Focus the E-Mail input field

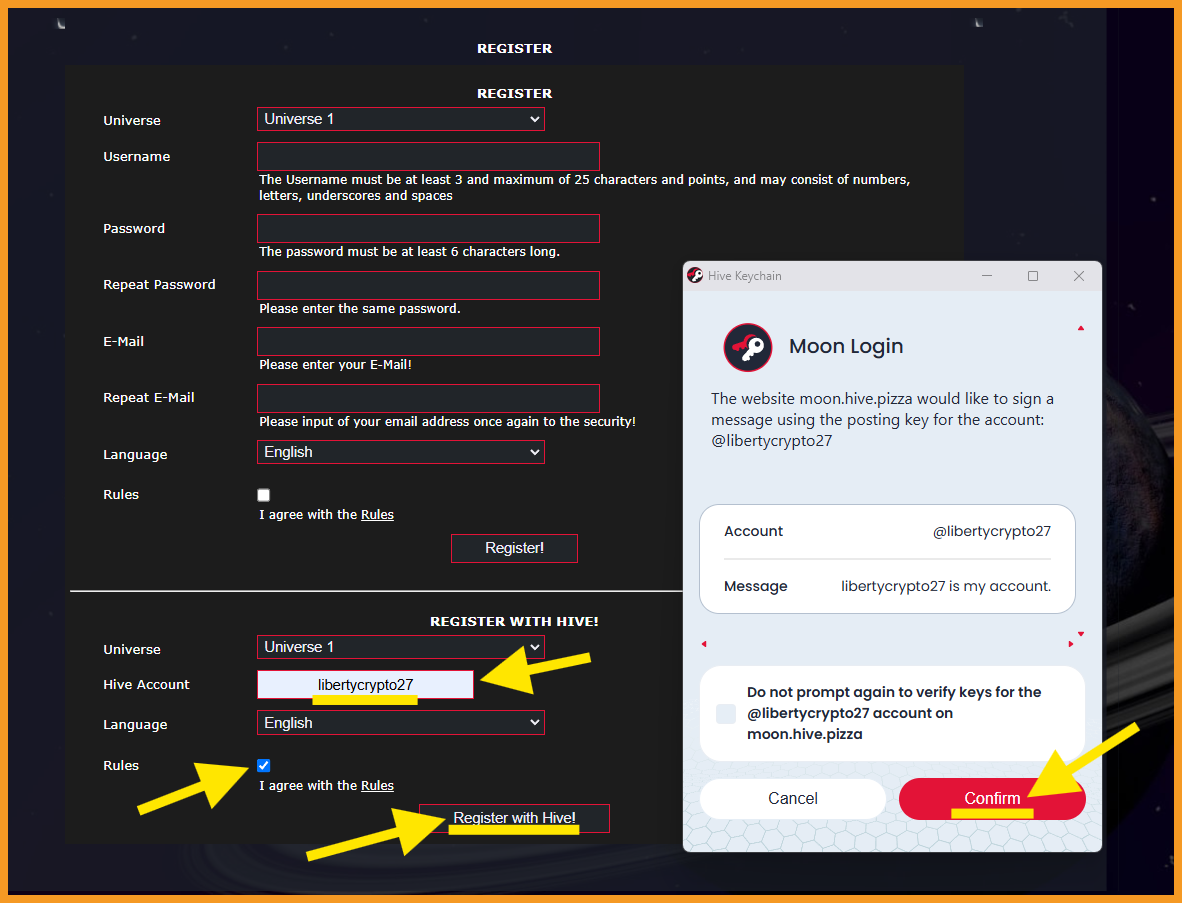tap(428, 341)
